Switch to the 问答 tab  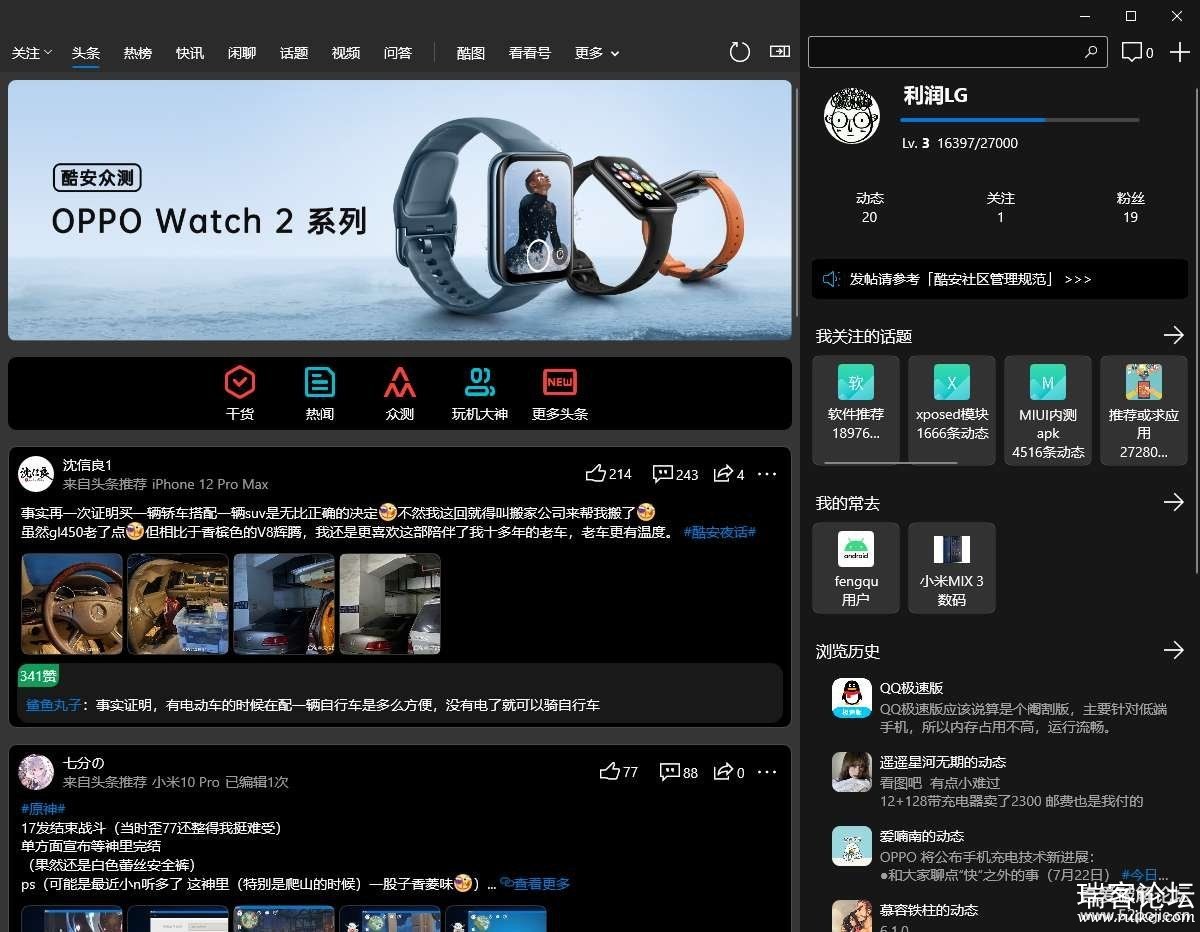coord(398,53)
